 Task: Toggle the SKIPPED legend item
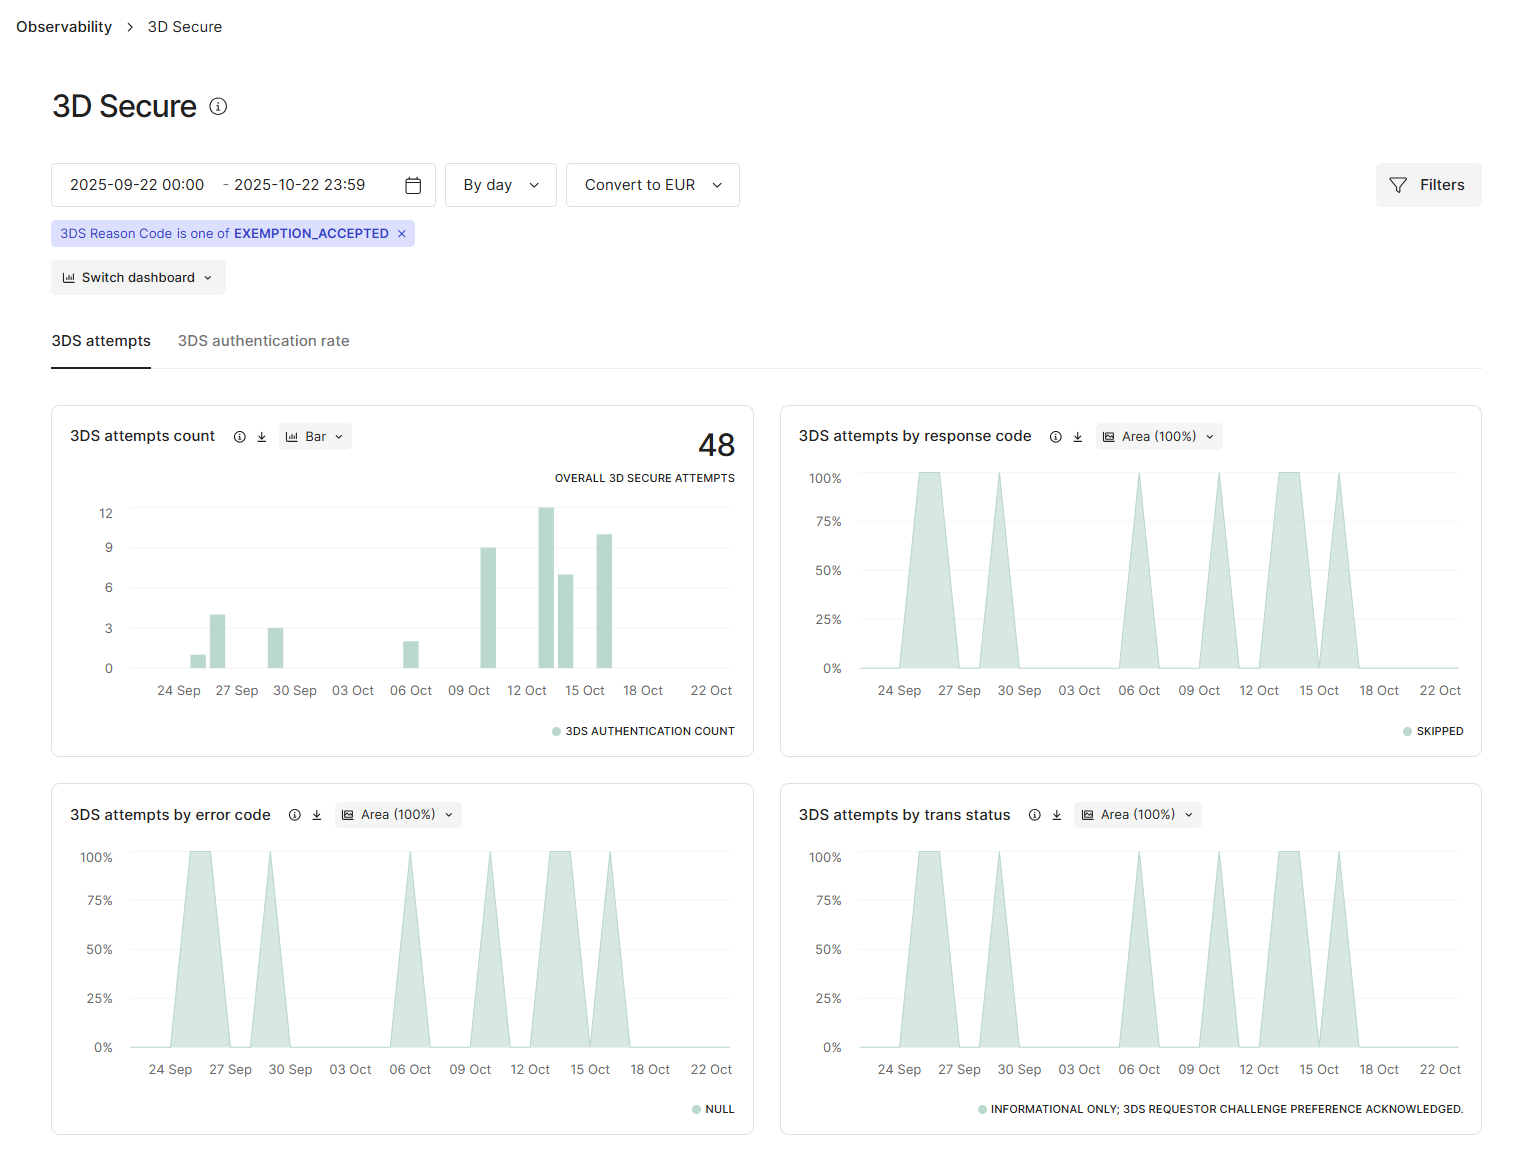point(1433,731)
